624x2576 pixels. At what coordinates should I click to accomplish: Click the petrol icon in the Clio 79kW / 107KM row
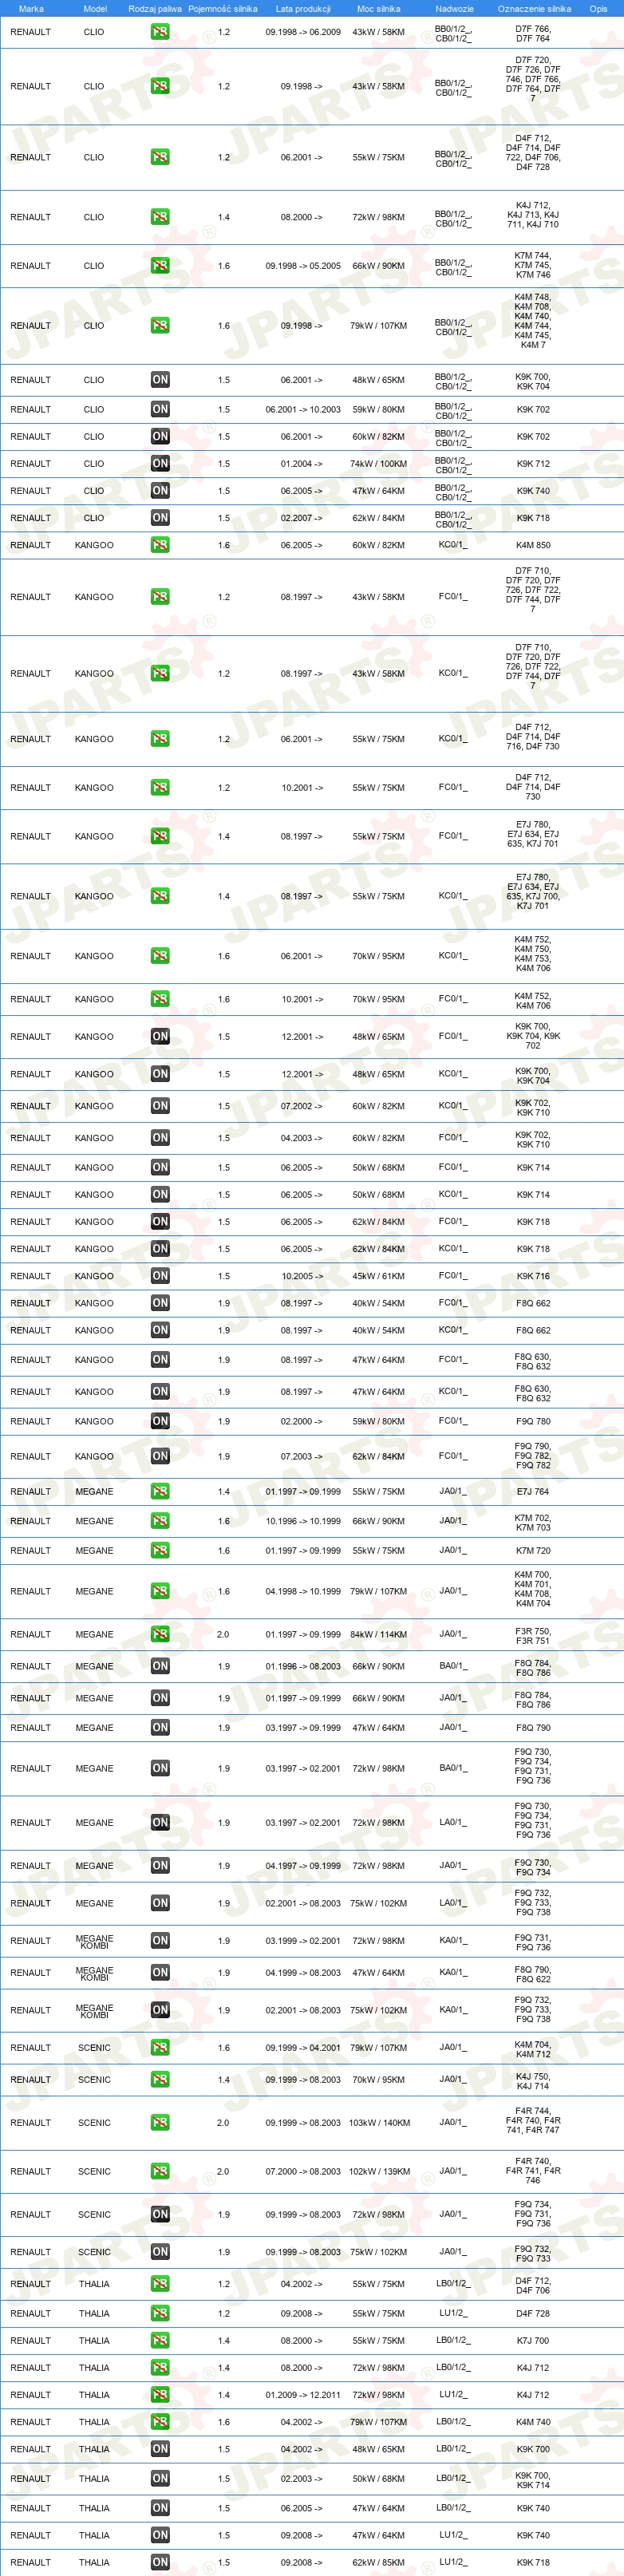coord(160,325)
